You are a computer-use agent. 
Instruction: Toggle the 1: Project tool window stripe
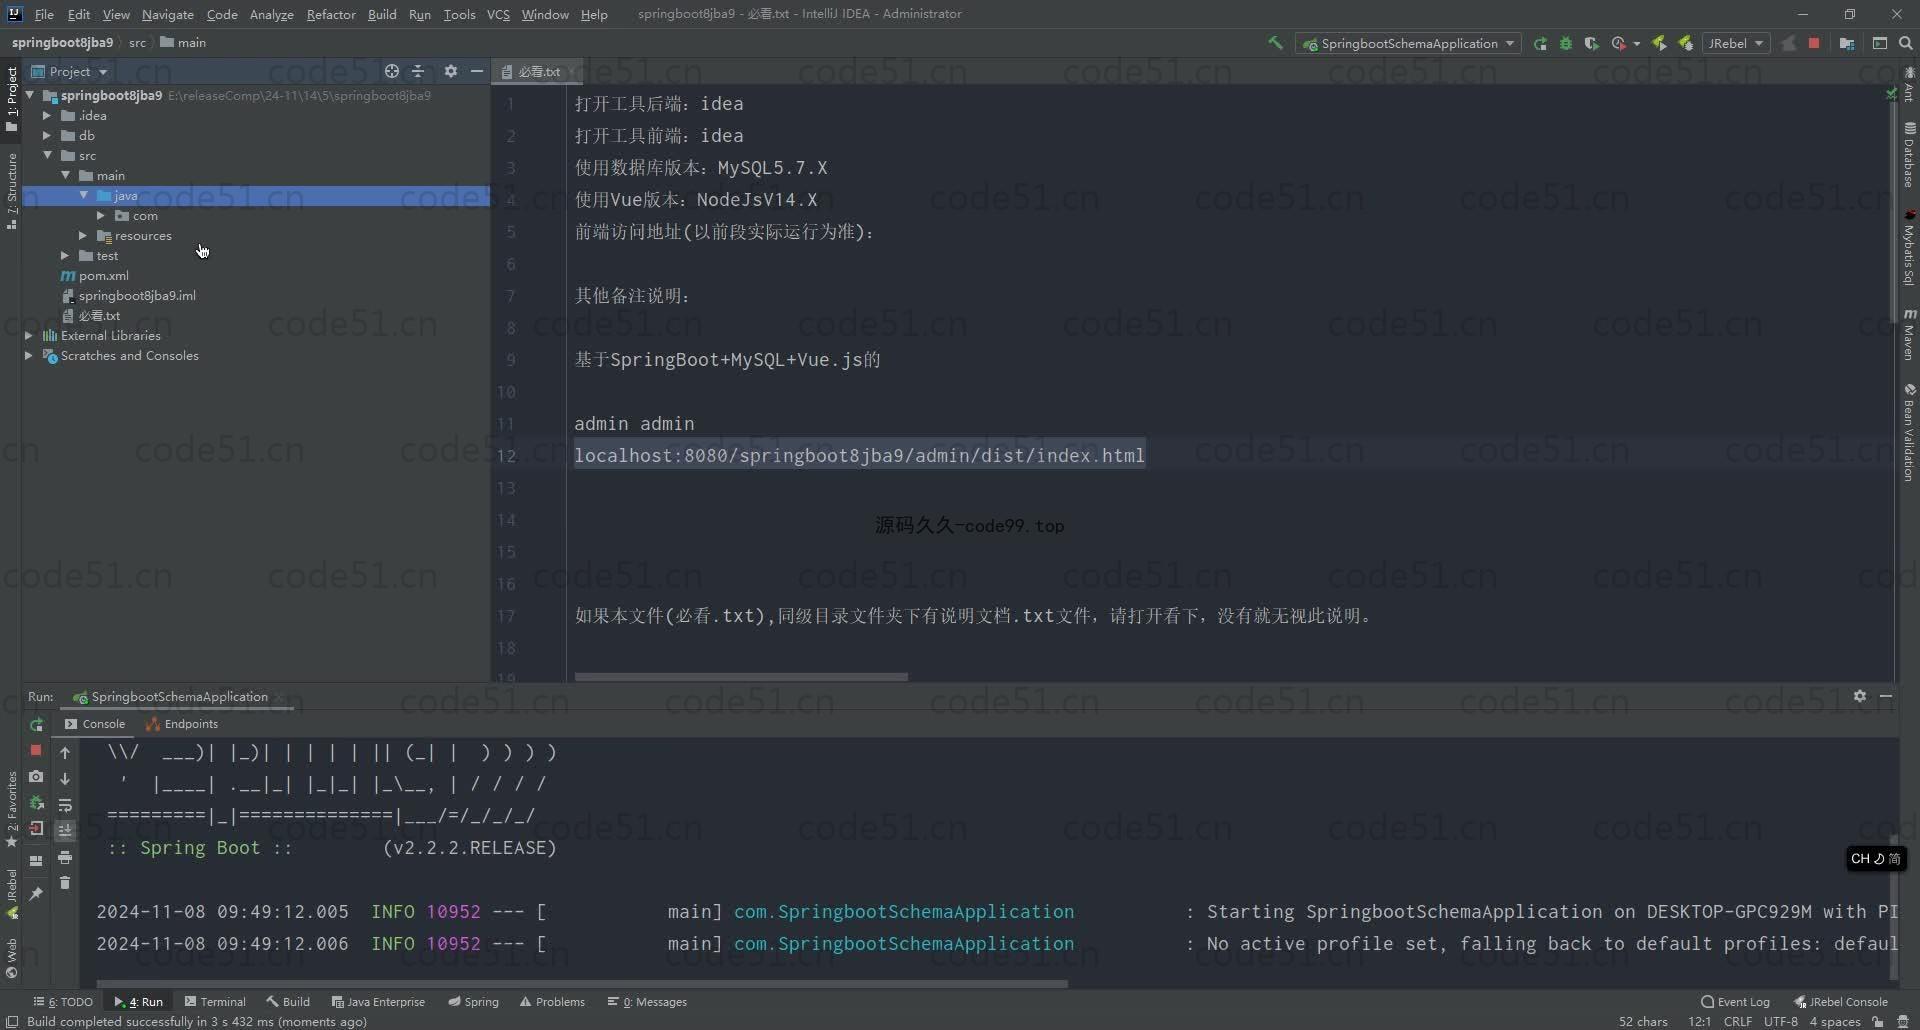tap(11, 99)
